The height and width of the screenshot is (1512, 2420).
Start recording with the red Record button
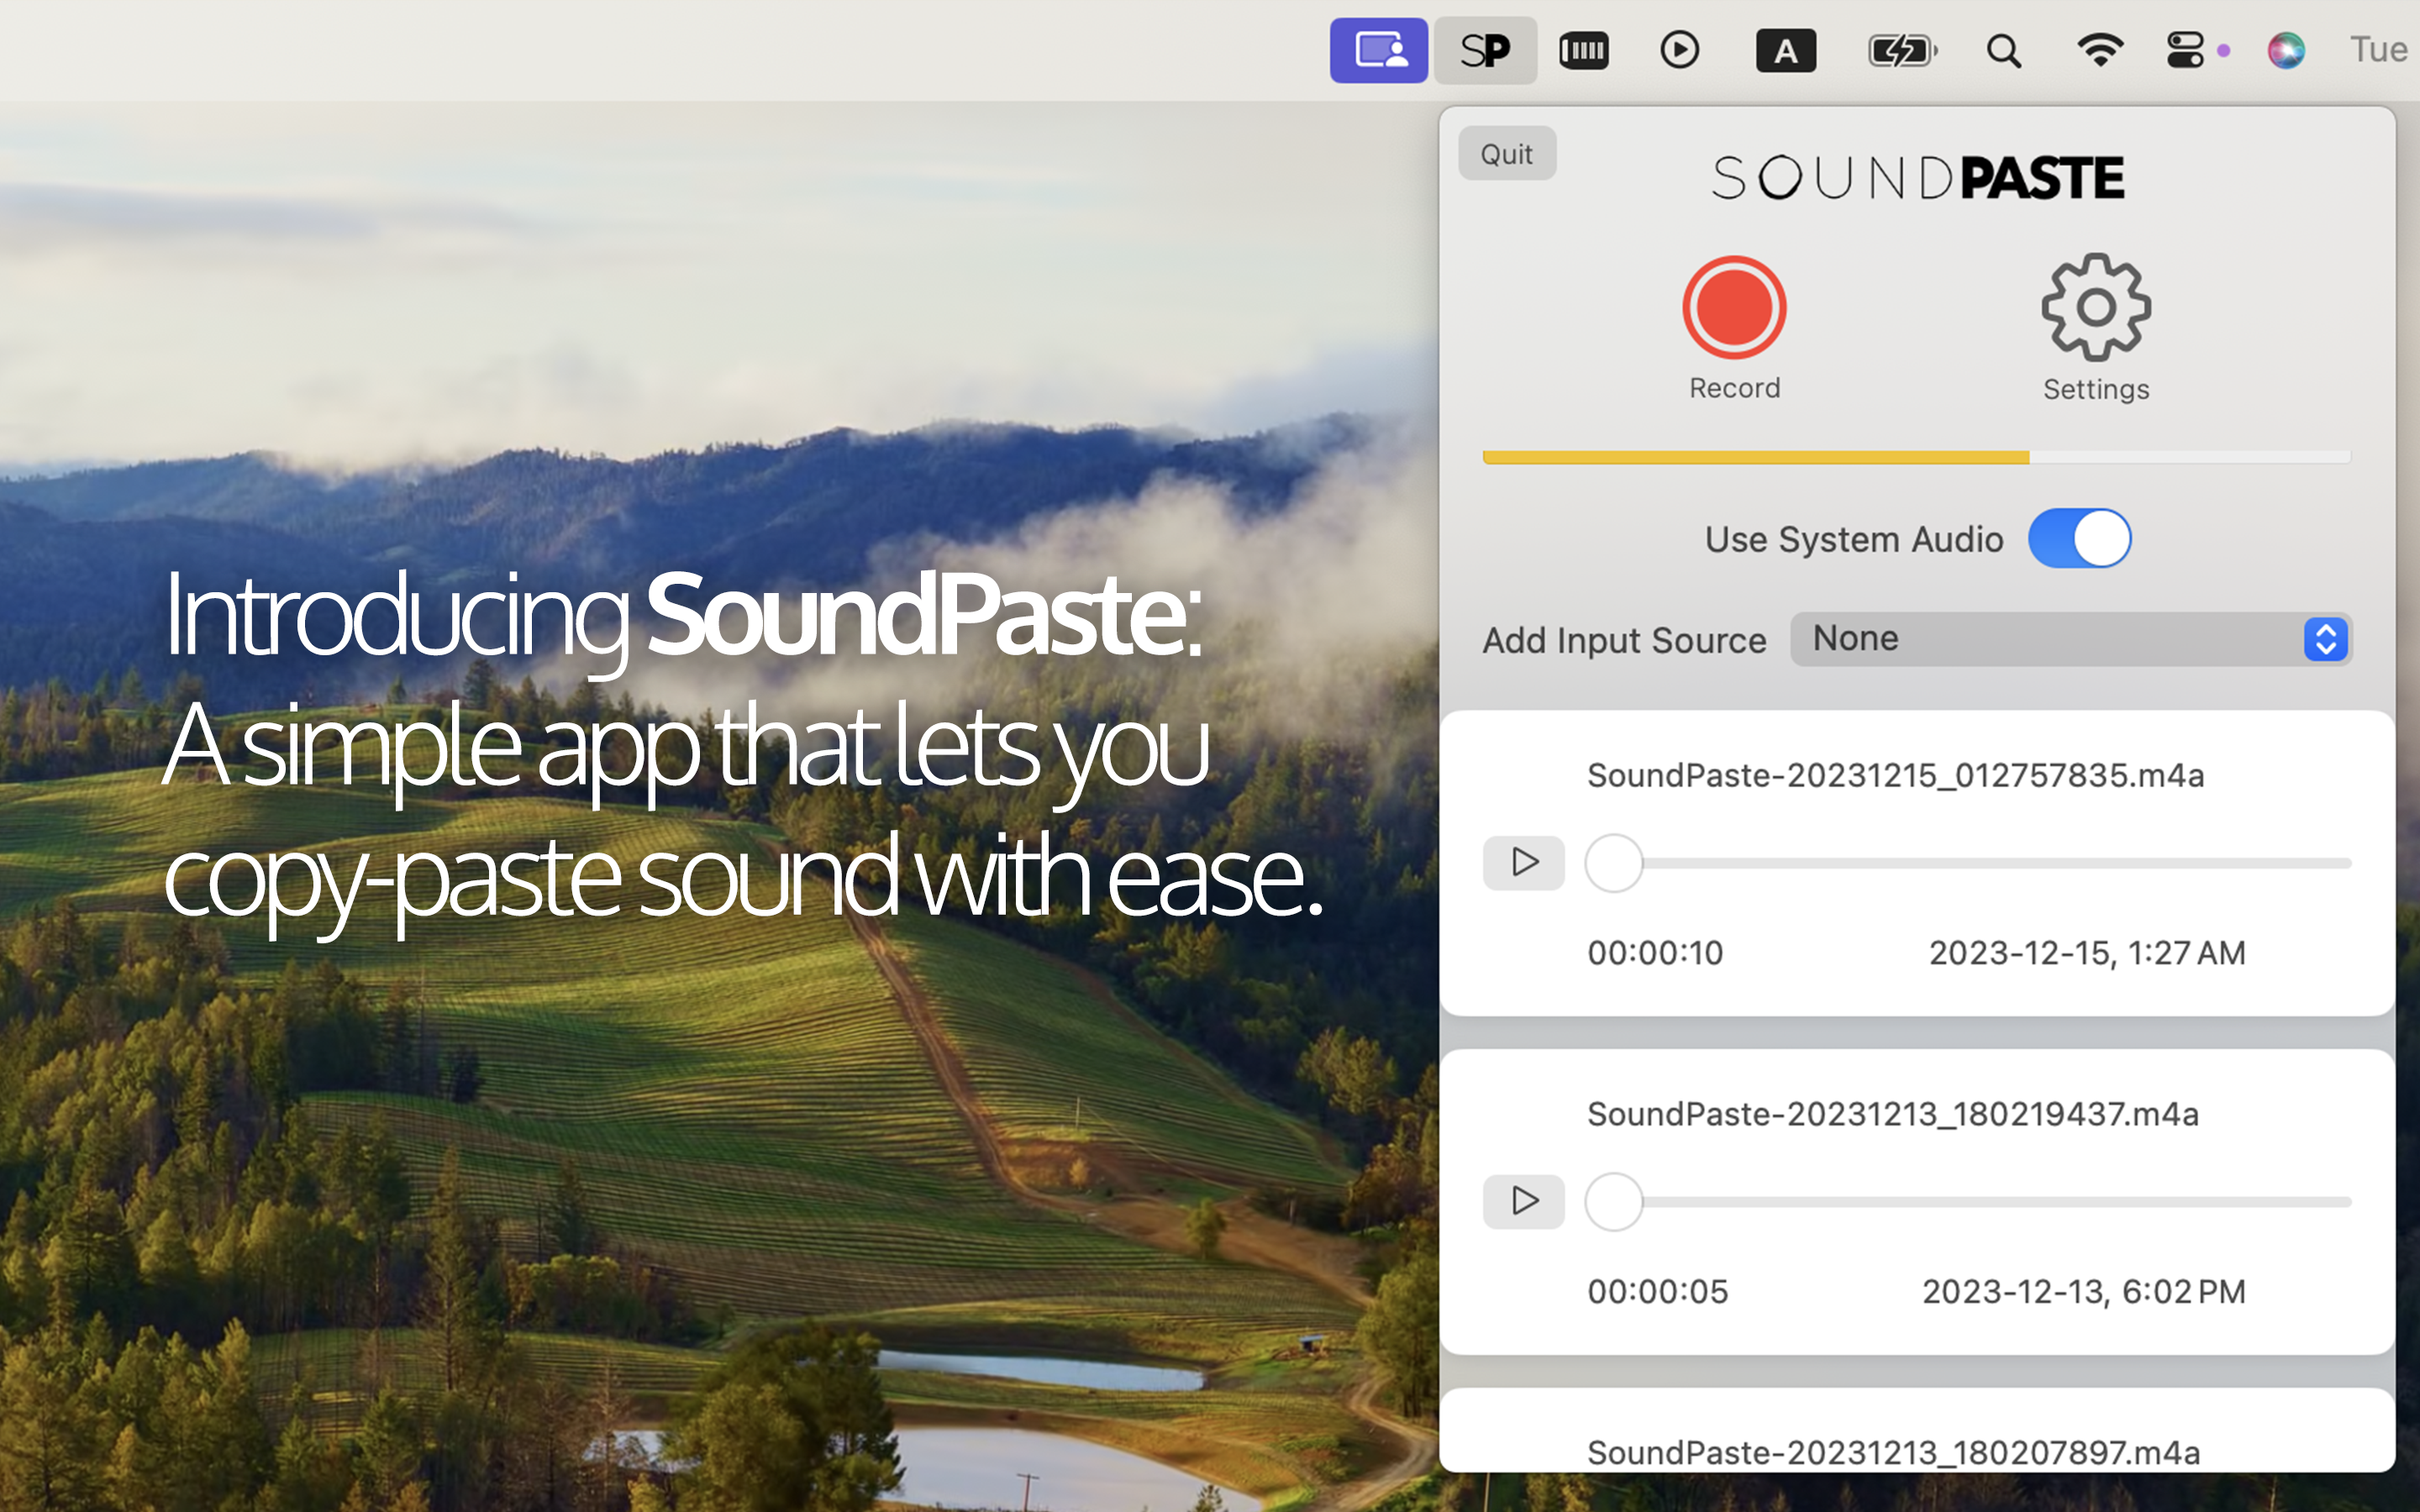(x=1734, y=307)
